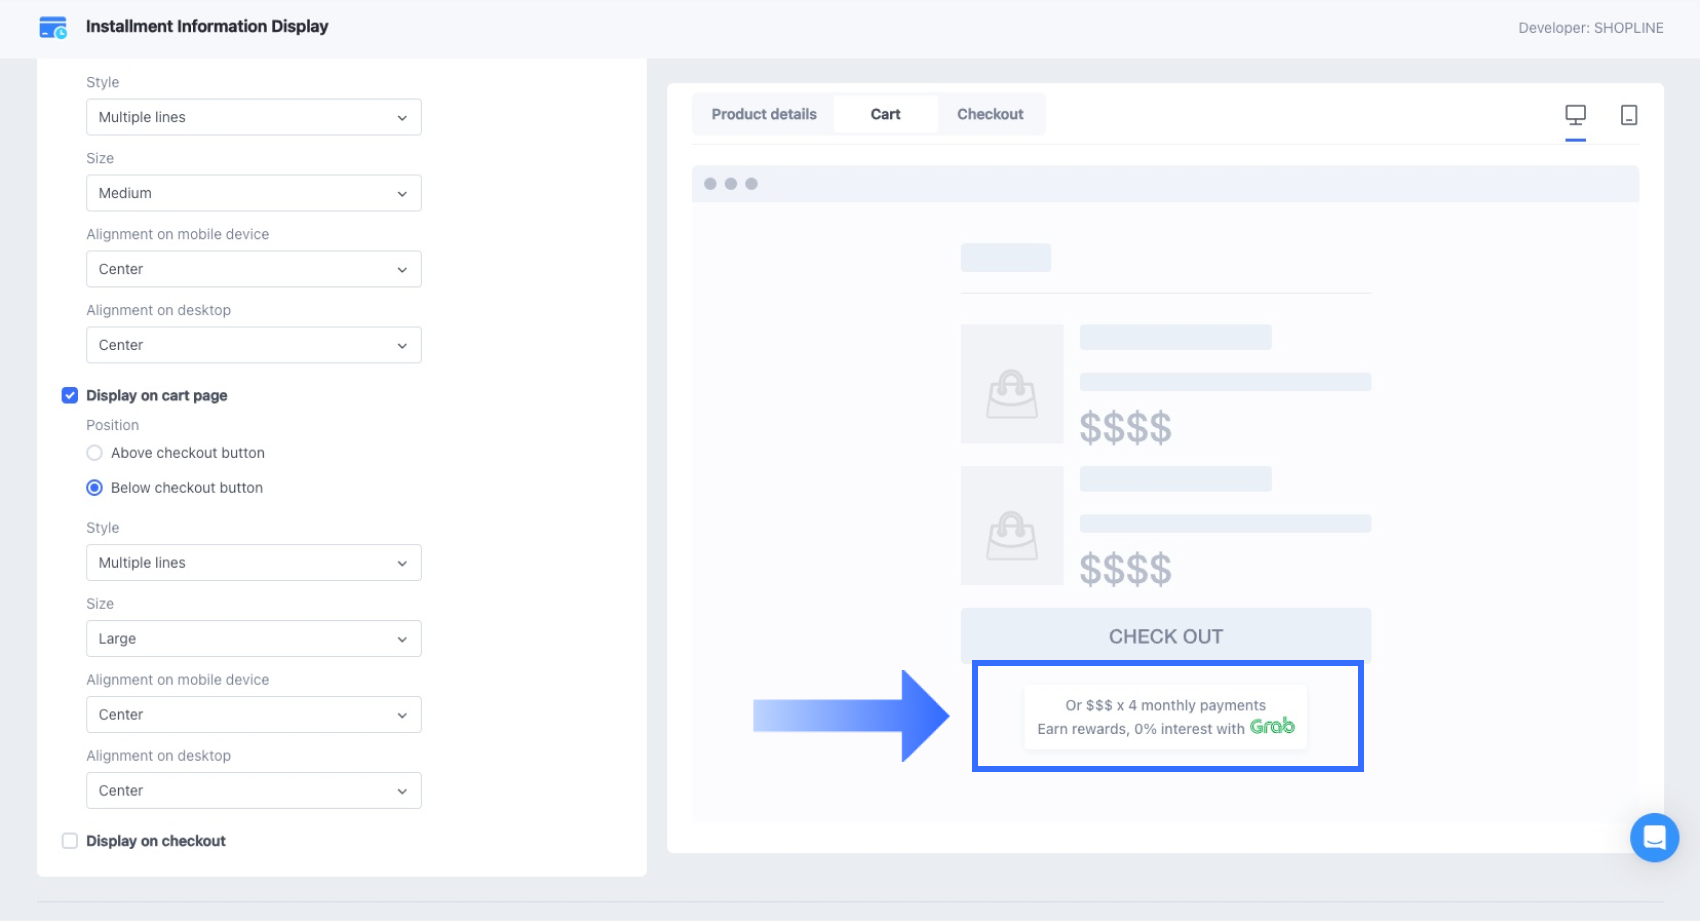Open mobile alignment dropdown below the Large size
This screenshot has width=1700, height=921.
coord(254,715)
